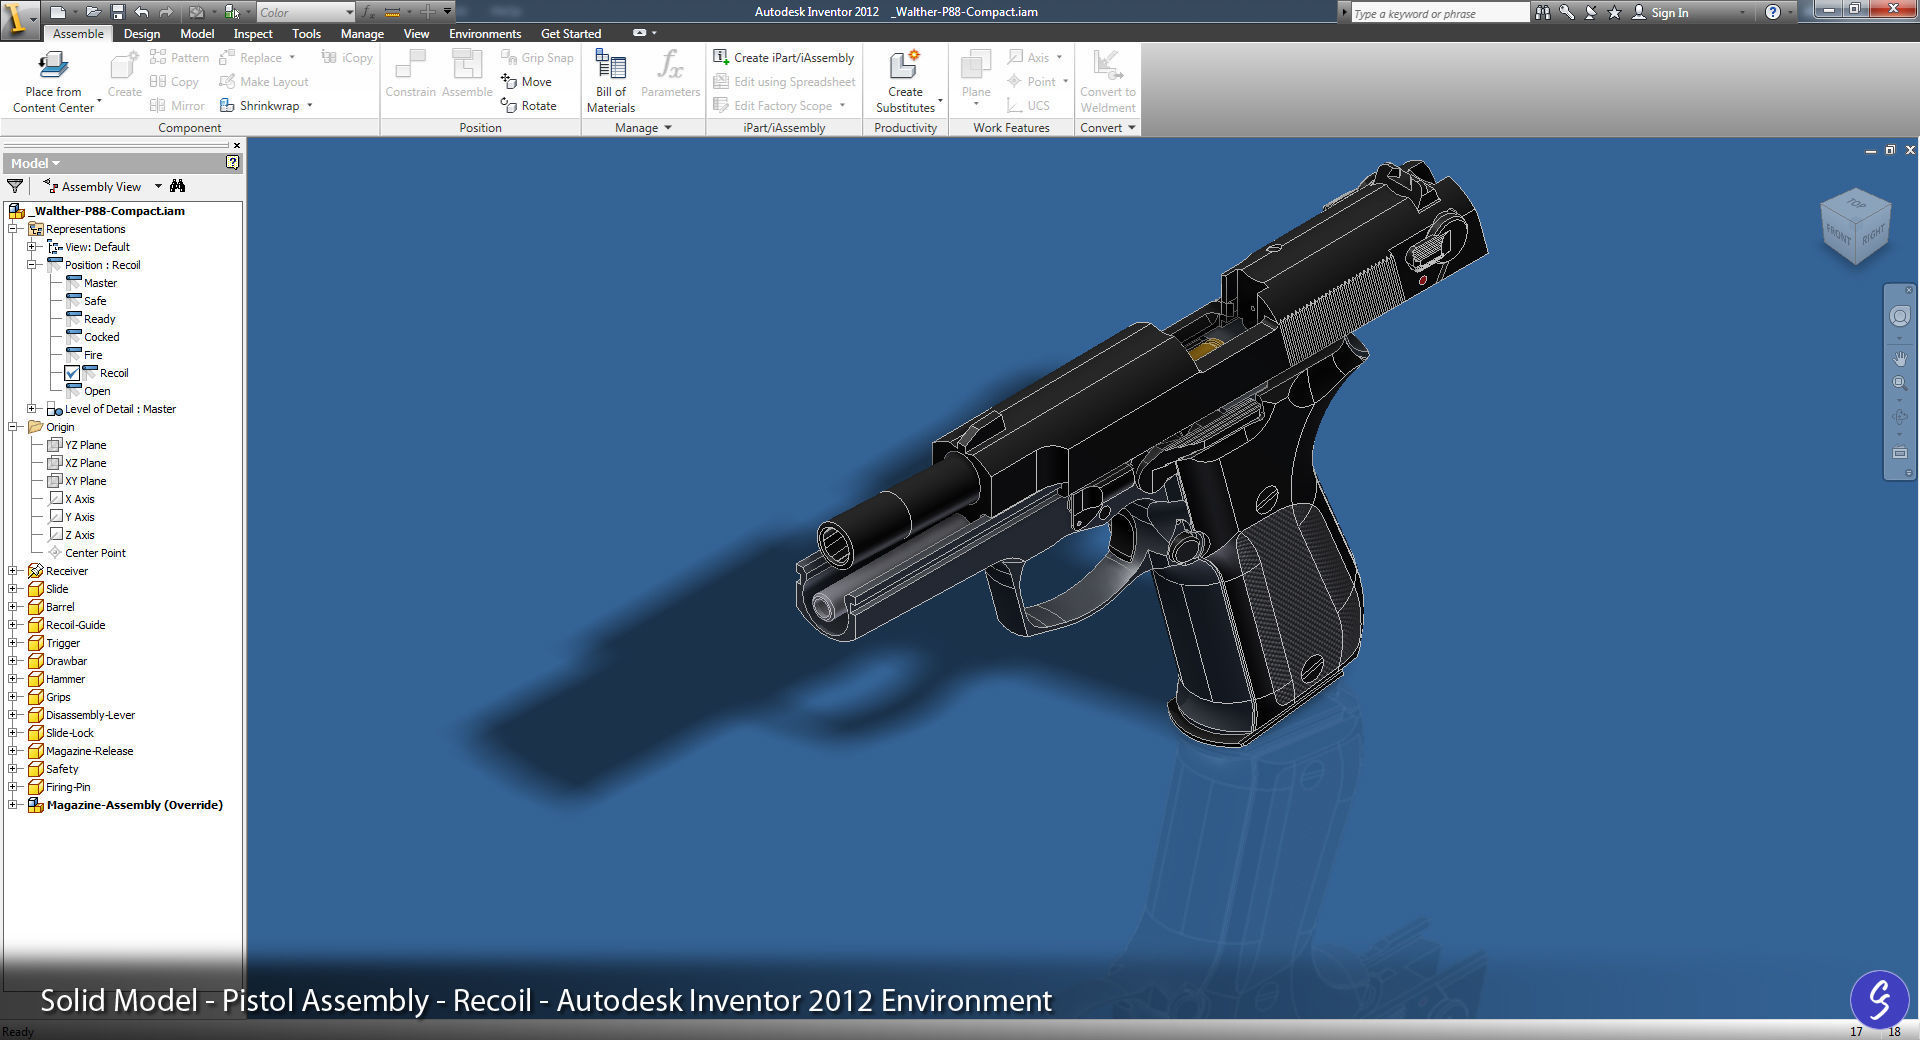Click the favorites star icon in title bar
Image resolution: width=1920 pixels, height=1040 pixels.
coord(1614,12)
